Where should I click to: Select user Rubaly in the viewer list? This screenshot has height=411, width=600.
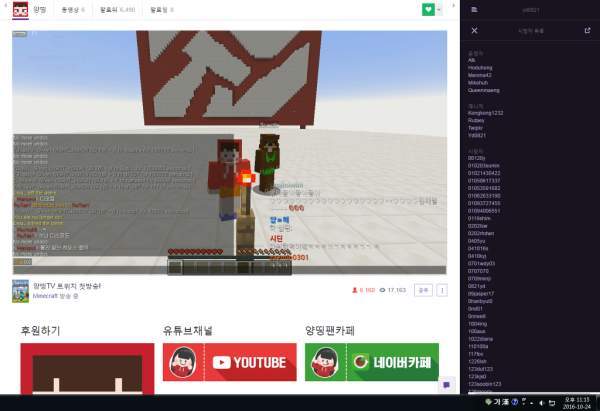point(476,120)
